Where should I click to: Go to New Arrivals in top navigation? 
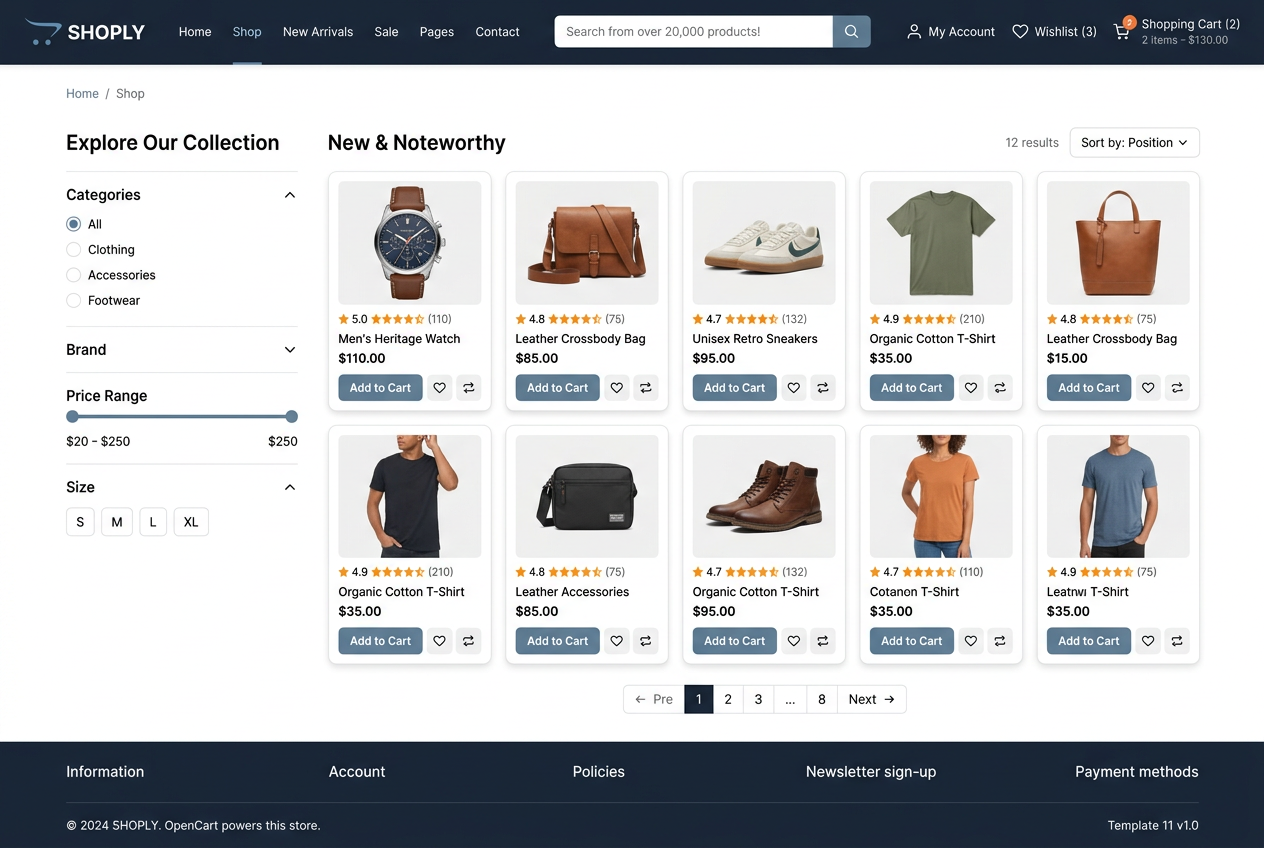click(x=318, y=32)
